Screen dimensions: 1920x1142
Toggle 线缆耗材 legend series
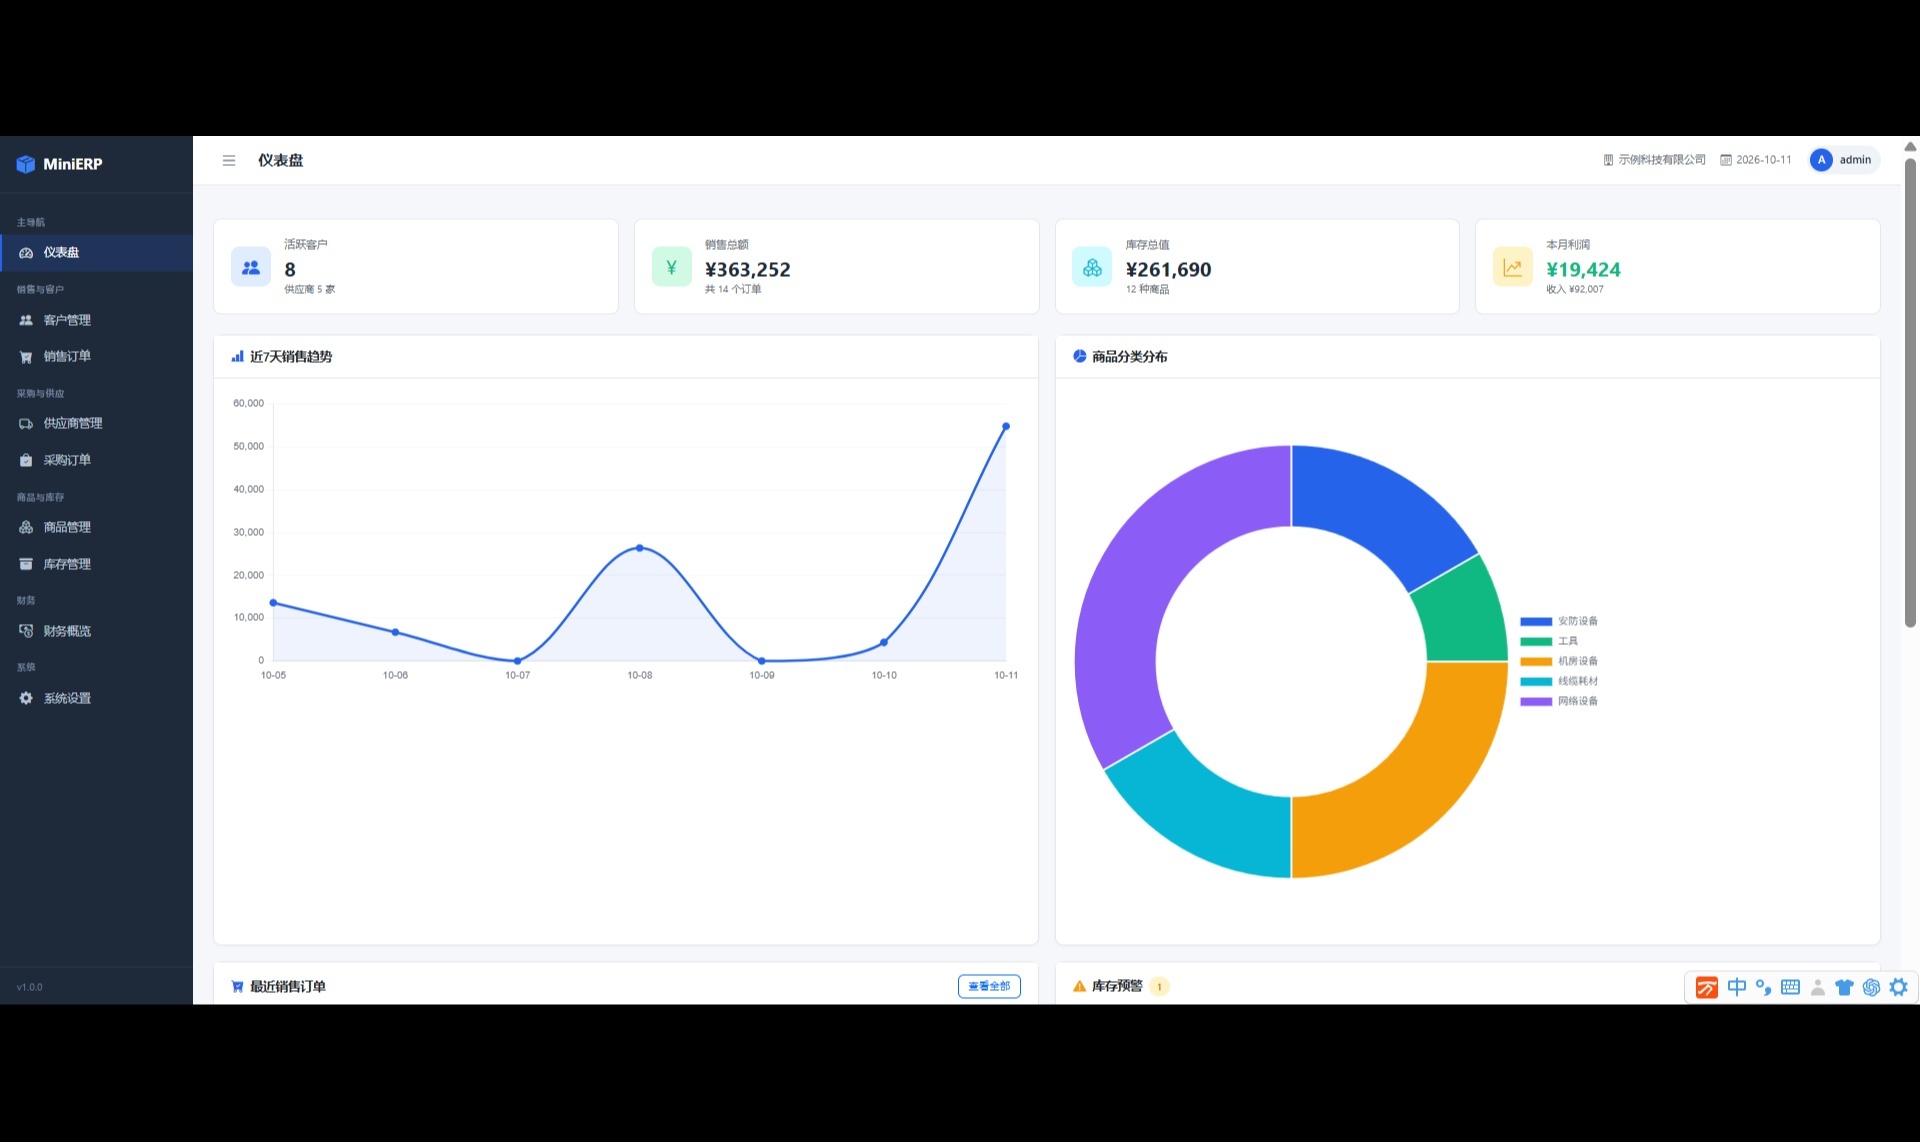tap(1559, 681)
